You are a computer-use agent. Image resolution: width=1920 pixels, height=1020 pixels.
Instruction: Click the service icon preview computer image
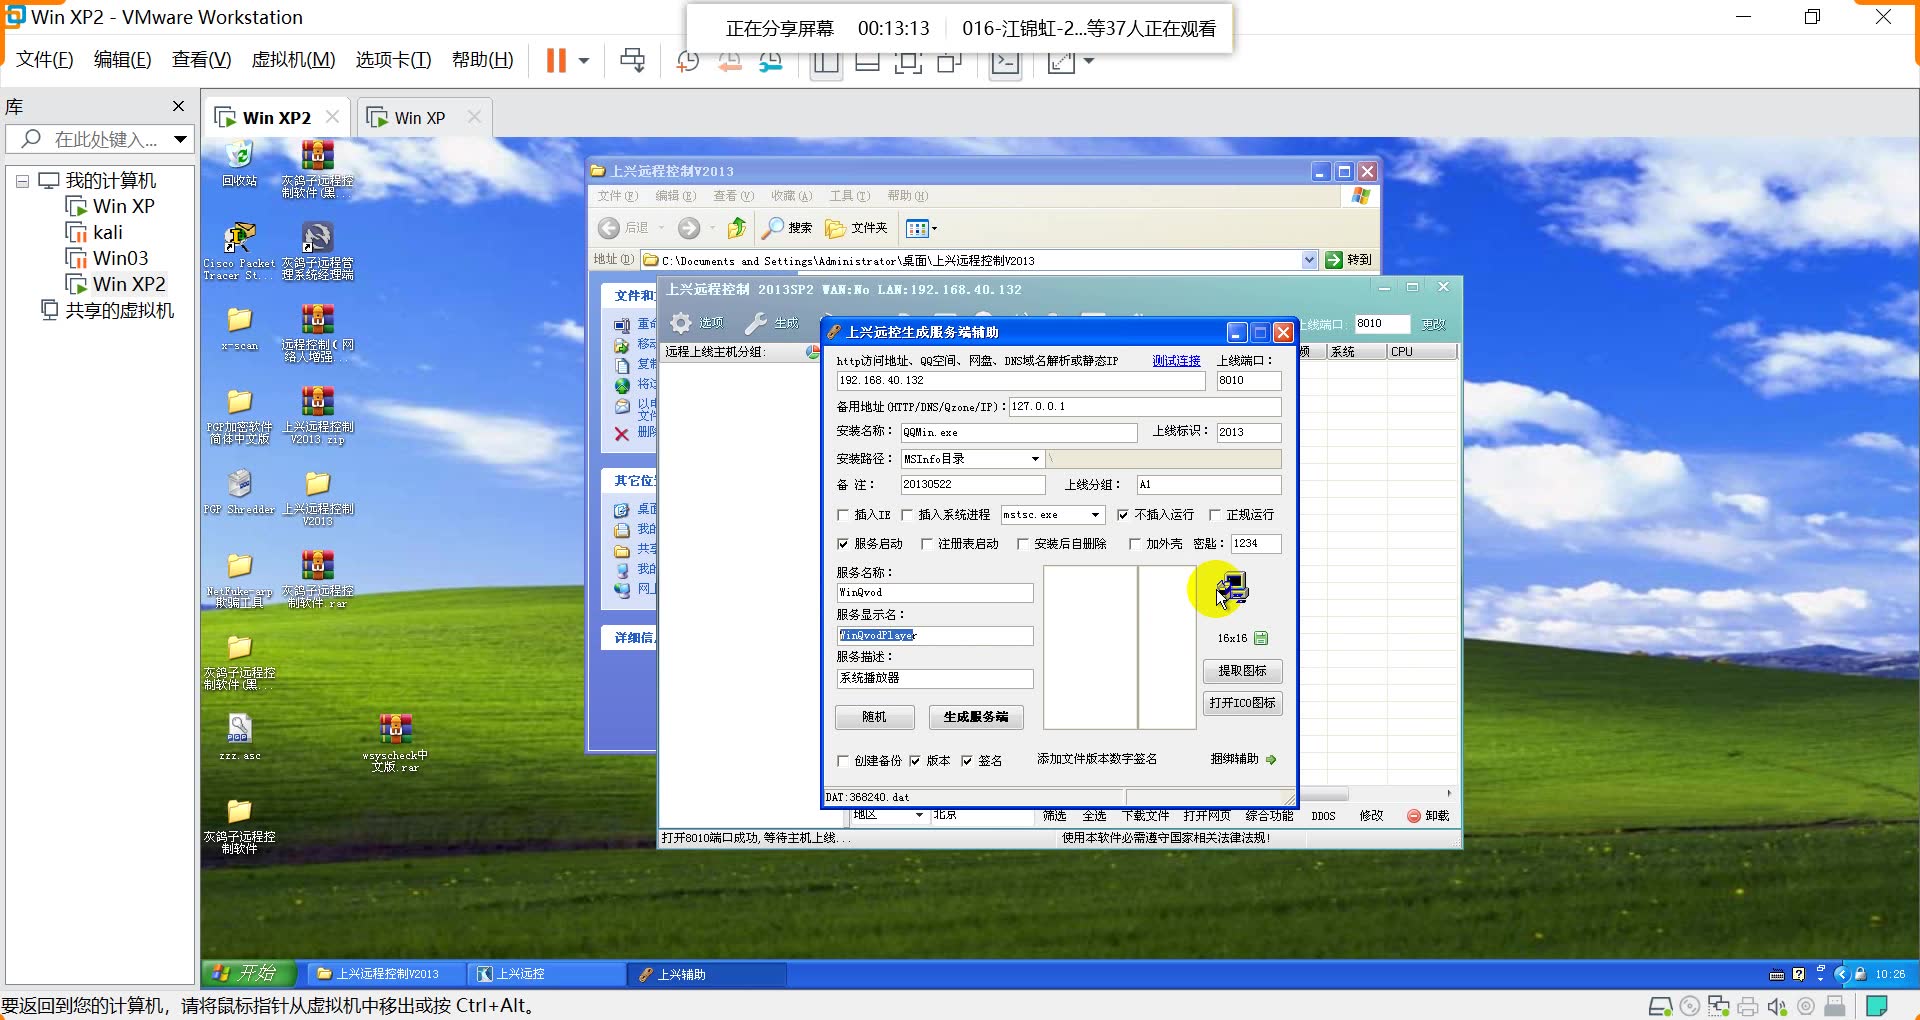click(1234, 588)
